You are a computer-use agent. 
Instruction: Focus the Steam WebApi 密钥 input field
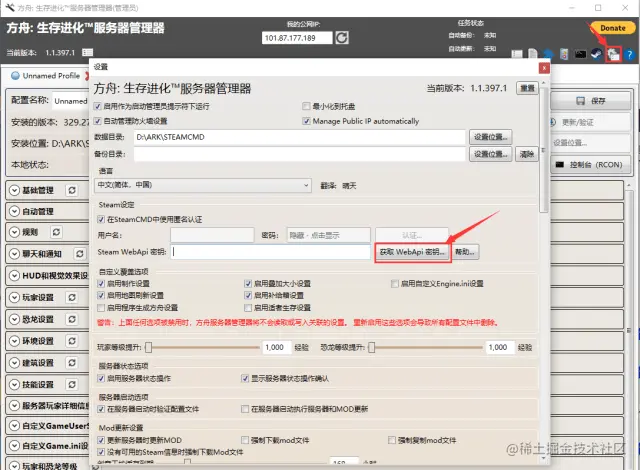271,252
